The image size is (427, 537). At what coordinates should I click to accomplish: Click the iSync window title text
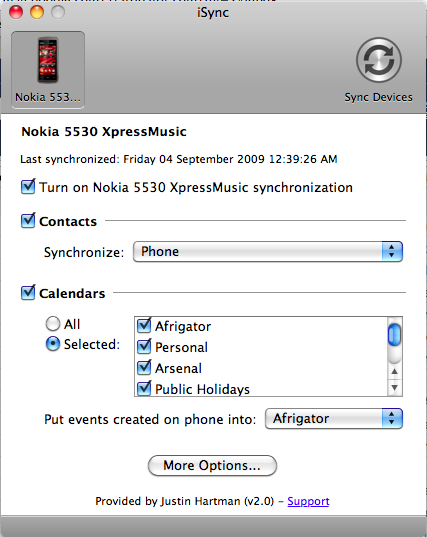213,13
